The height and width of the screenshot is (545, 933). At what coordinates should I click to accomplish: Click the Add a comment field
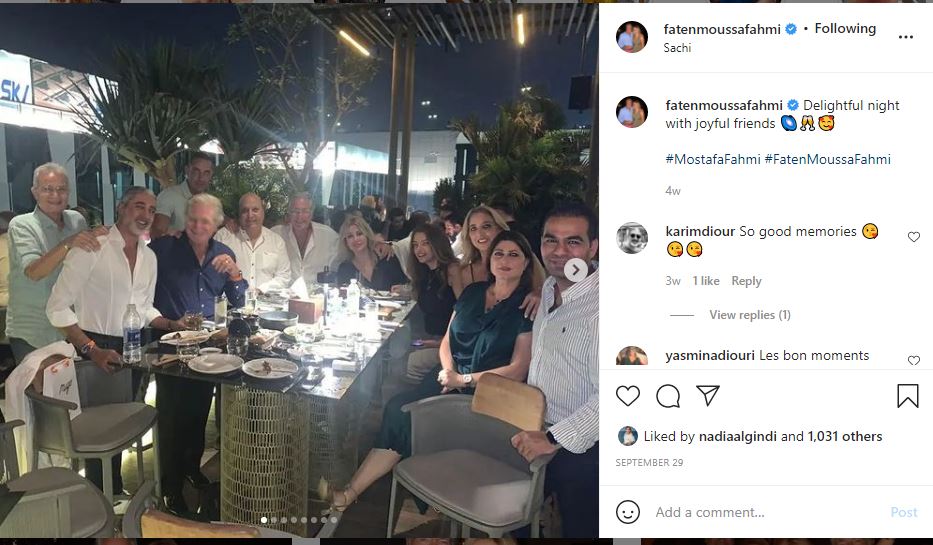click(x=760, y=512)
